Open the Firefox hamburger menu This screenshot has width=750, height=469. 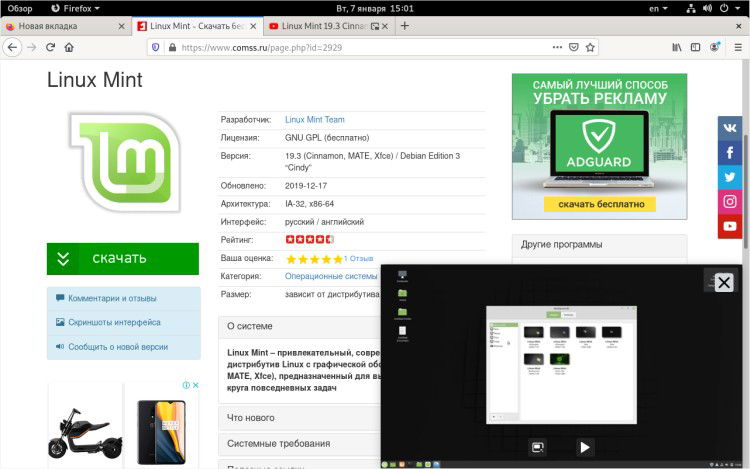[x=738, y=47]
